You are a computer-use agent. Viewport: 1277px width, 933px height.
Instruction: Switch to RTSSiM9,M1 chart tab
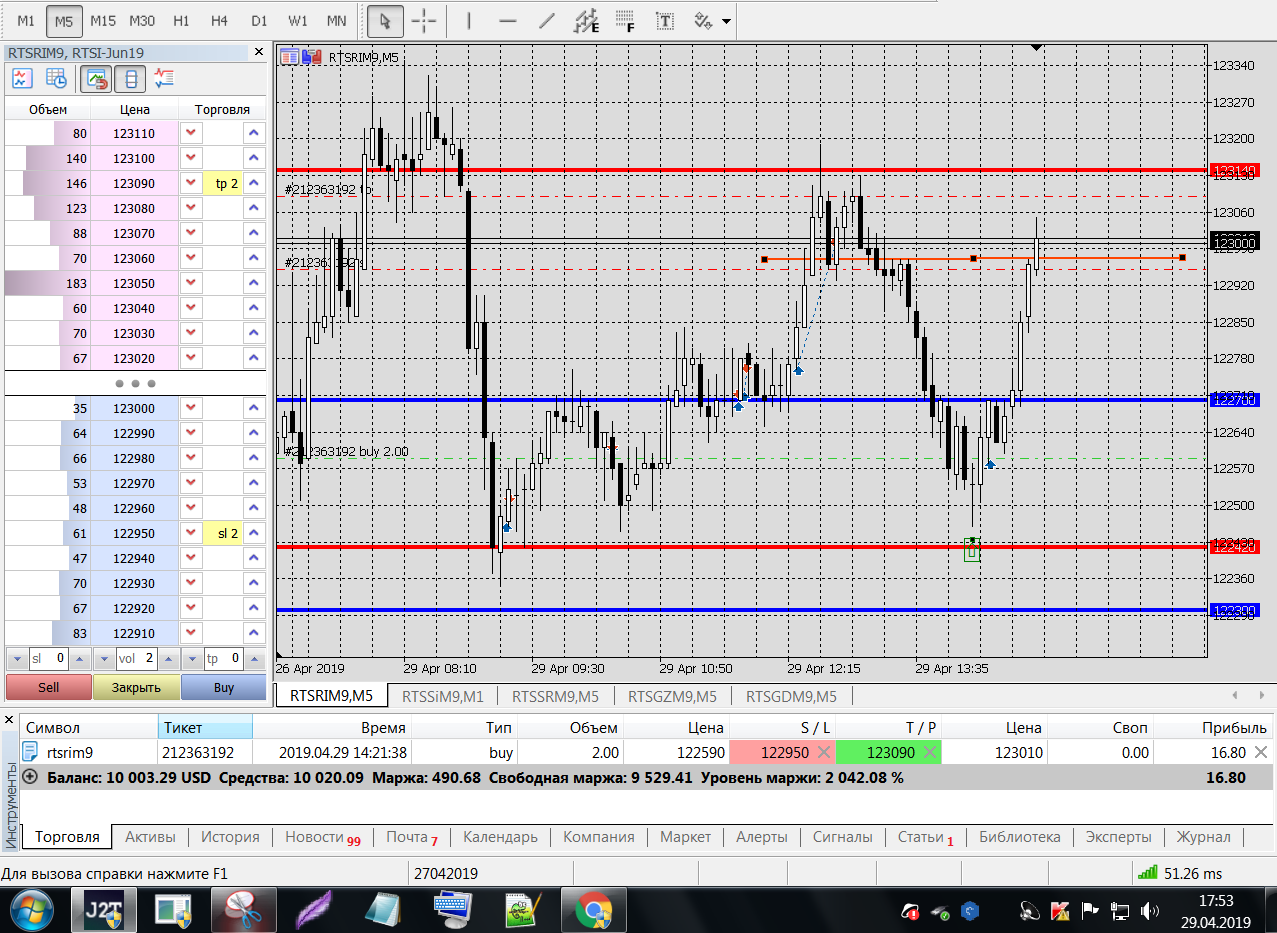click(x=442, y=696)
